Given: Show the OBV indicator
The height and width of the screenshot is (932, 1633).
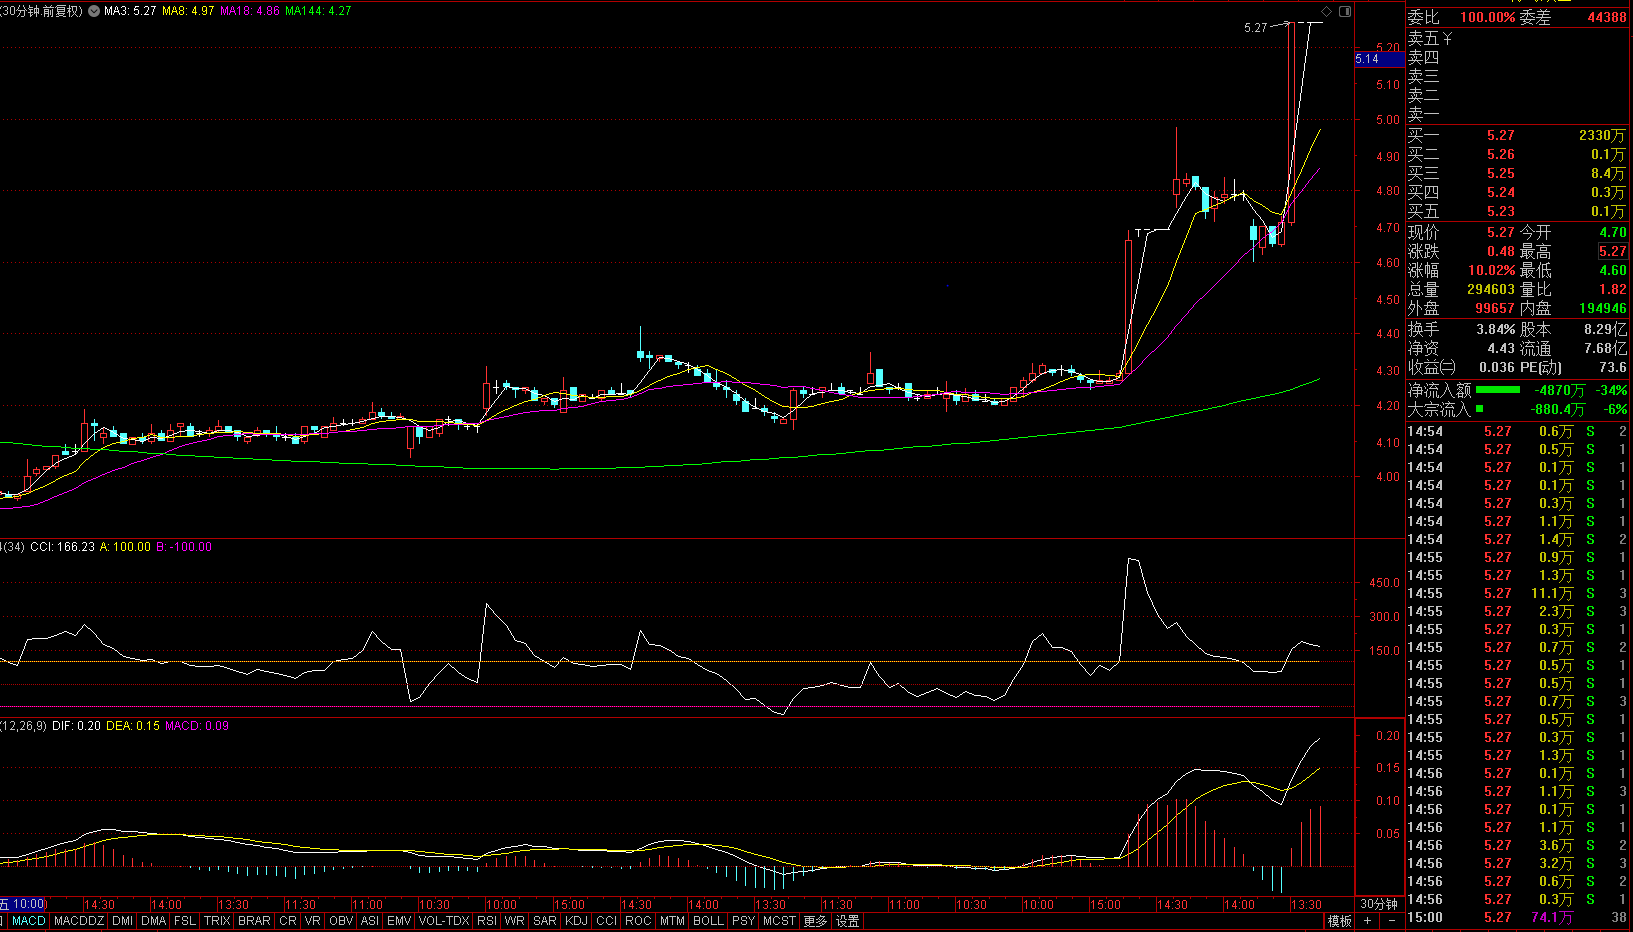Looking at the screenshot, I should point(340,921).
